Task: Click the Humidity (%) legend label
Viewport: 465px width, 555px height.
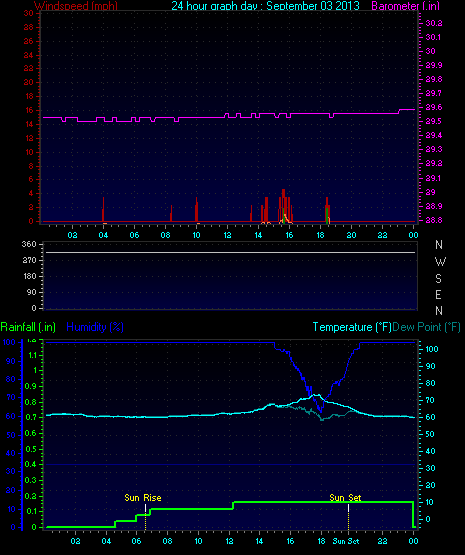Action: pos(95,327)
